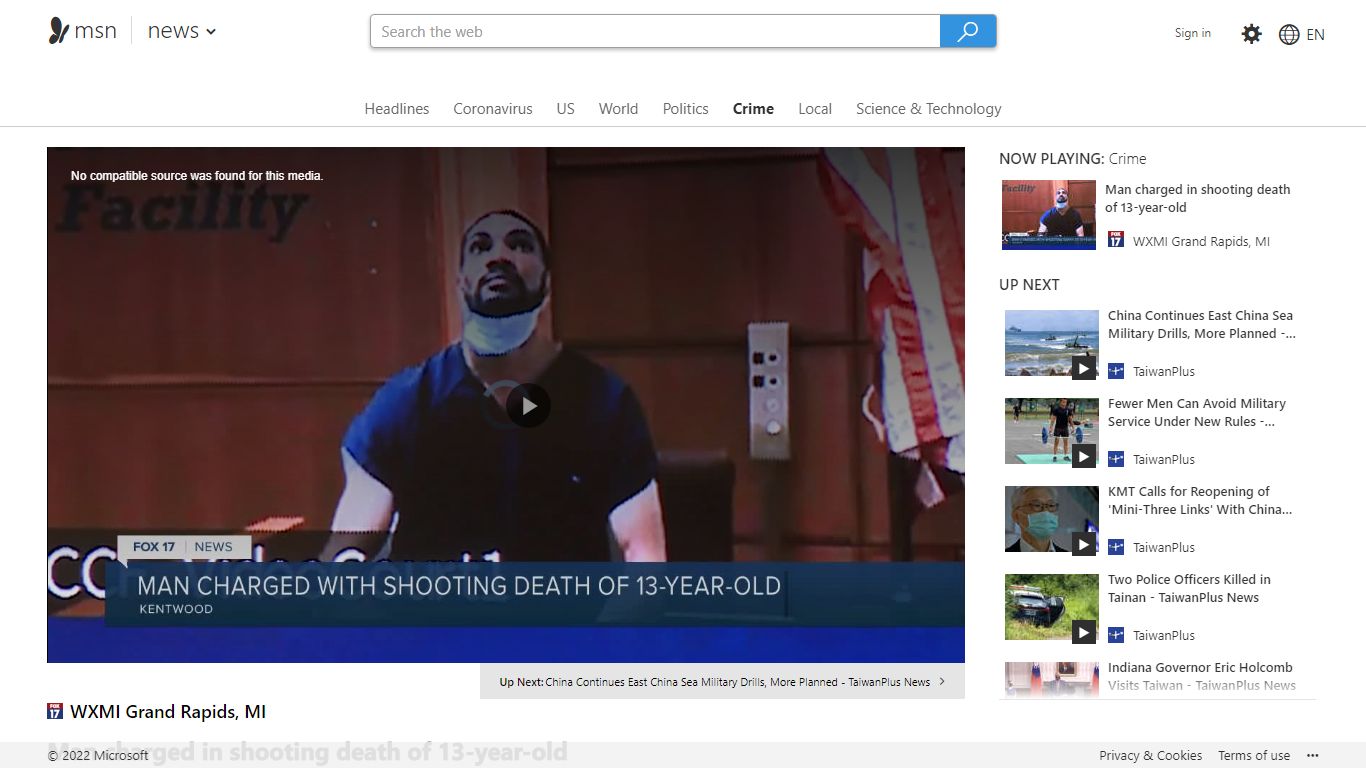Viewport: 1366px width, 768px height.
Task: Click TaiwanPlus icon under KMT story
Action: point(1116,547)
